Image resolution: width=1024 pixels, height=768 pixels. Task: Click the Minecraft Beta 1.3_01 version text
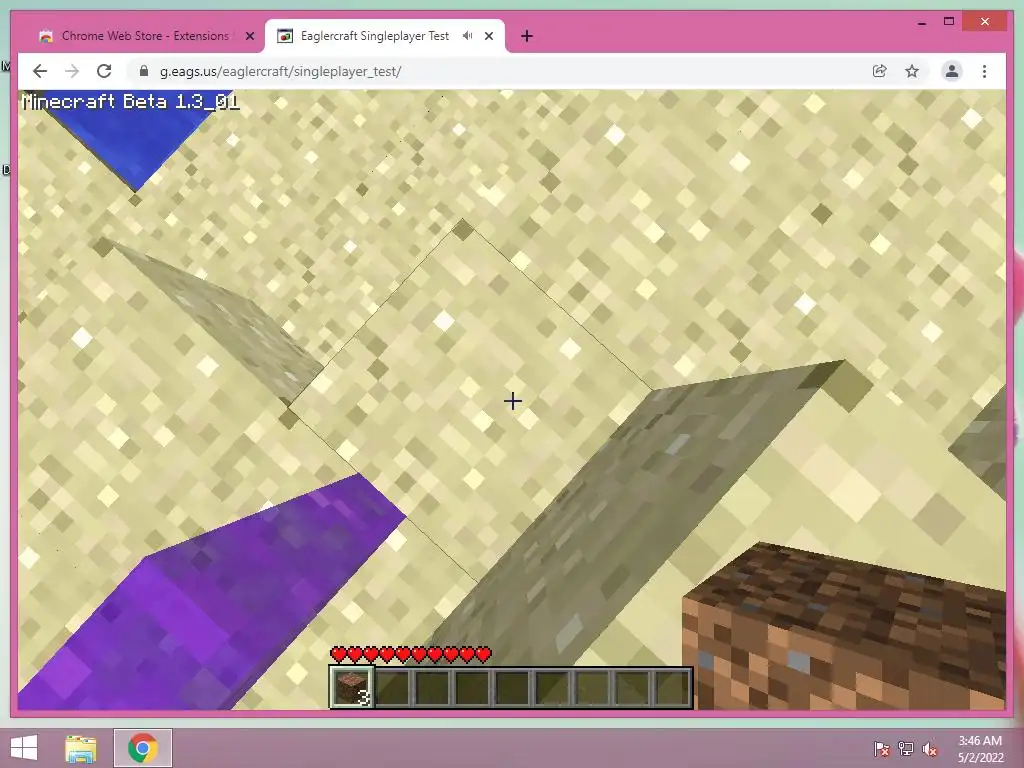tap(131, 102)
